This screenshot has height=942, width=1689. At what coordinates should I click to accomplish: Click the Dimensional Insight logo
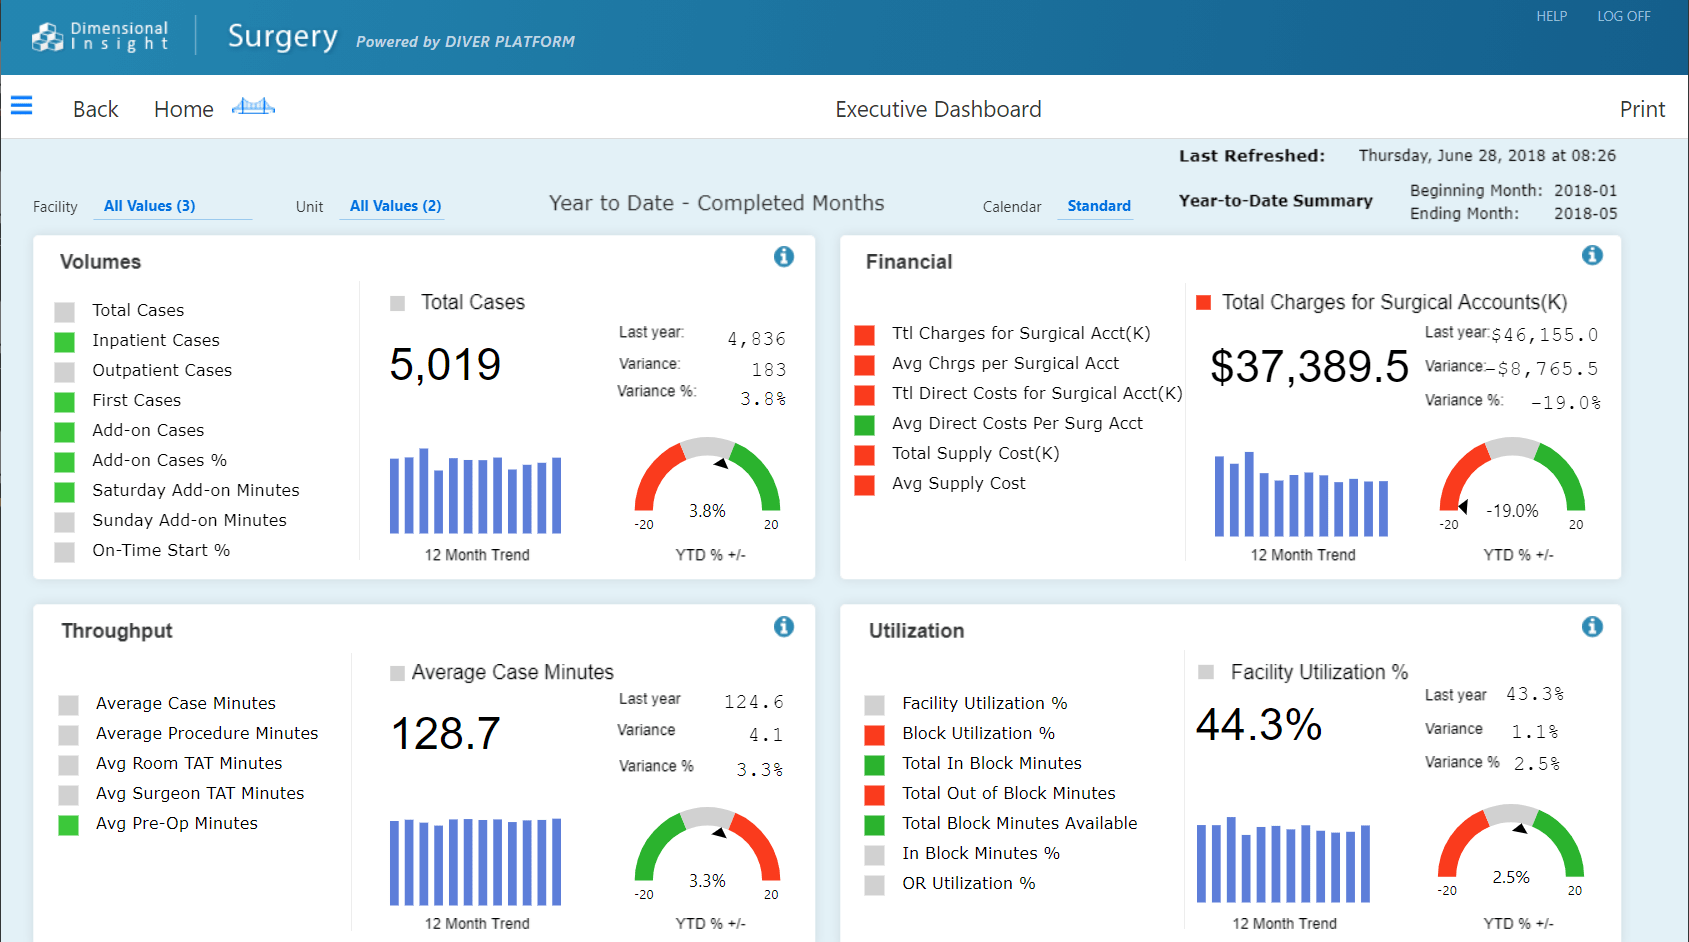[x=100, y=36]
